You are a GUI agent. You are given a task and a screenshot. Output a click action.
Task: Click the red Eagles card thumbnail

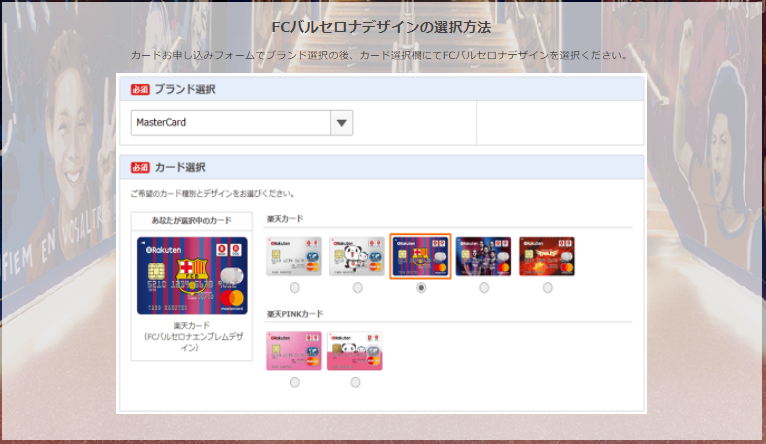click(547, 256)
